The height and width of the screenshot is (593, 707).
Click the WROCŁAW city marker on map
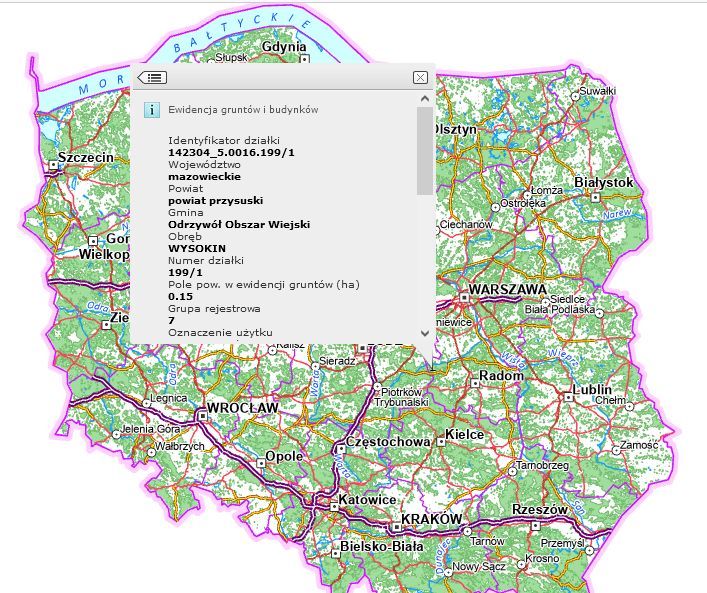click(203, 416)
